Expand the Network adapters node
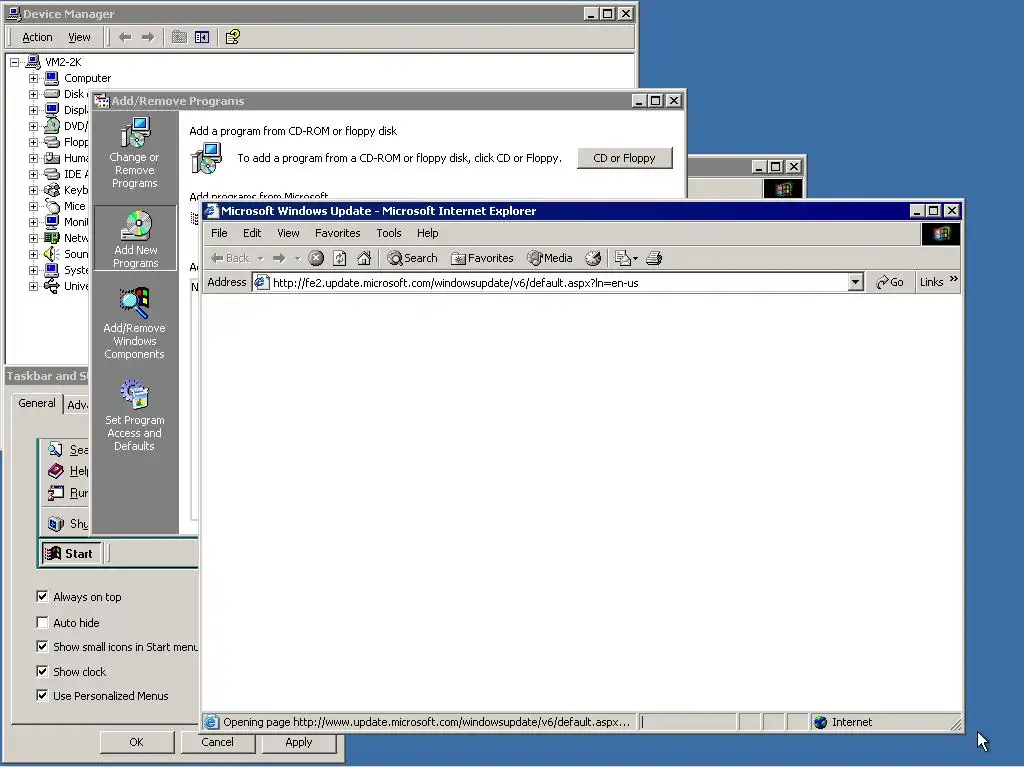Image resolution: width=1024 pixels, height=768 pixels. pos(33,238)
